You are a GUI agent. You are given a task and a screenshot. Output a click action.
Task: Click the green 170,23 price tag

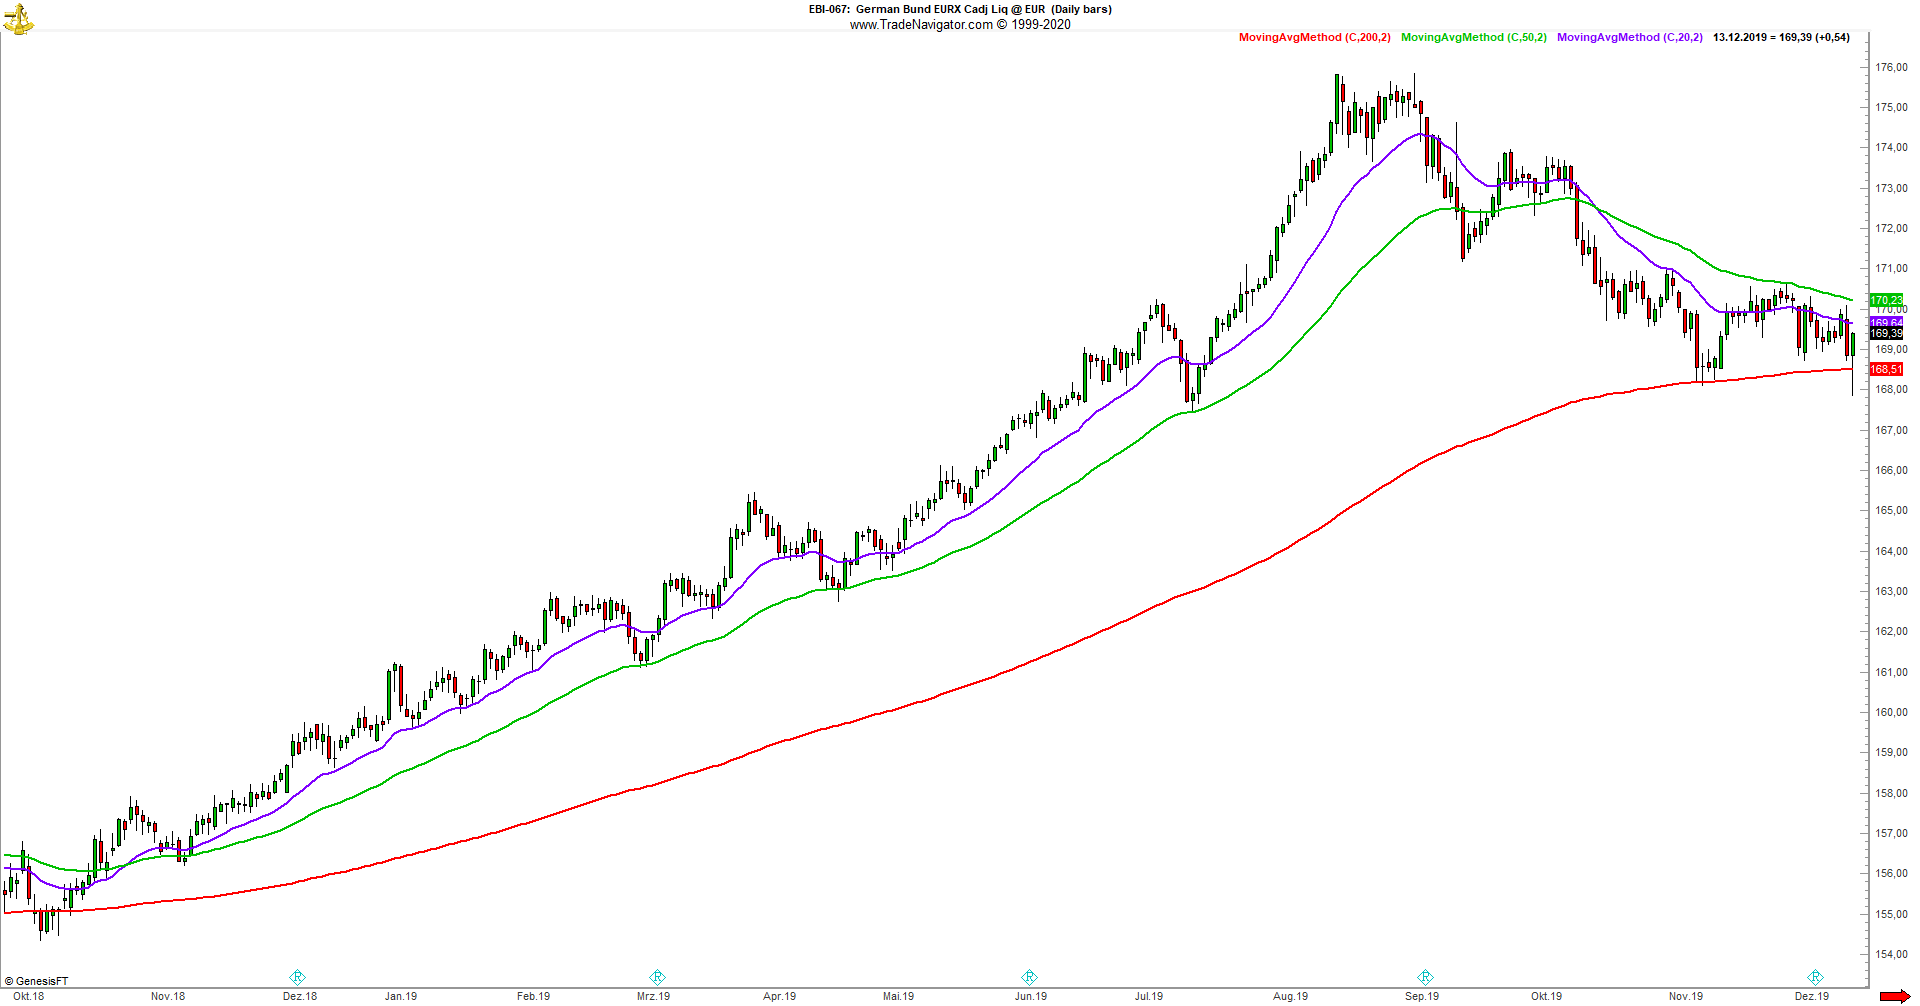coord(1886,300)
